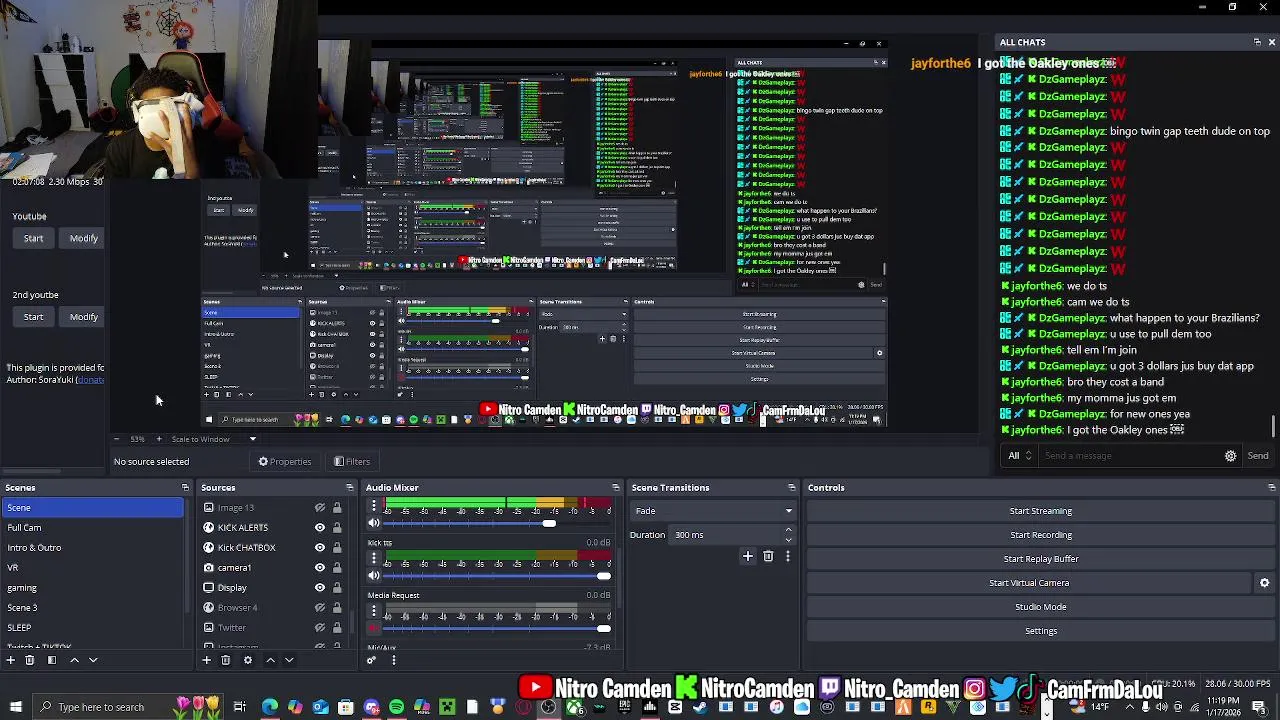Lock the camera1 source

click(337, 568)
